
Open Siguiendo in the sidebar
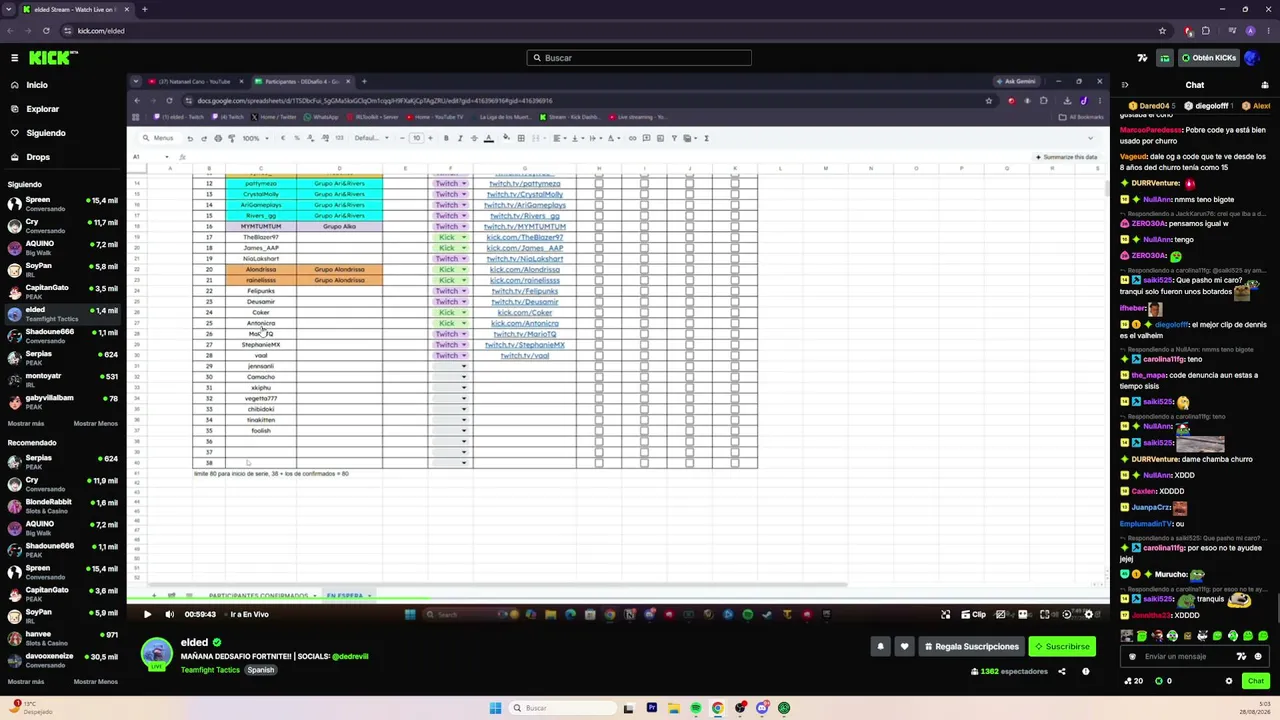point(46,133)
